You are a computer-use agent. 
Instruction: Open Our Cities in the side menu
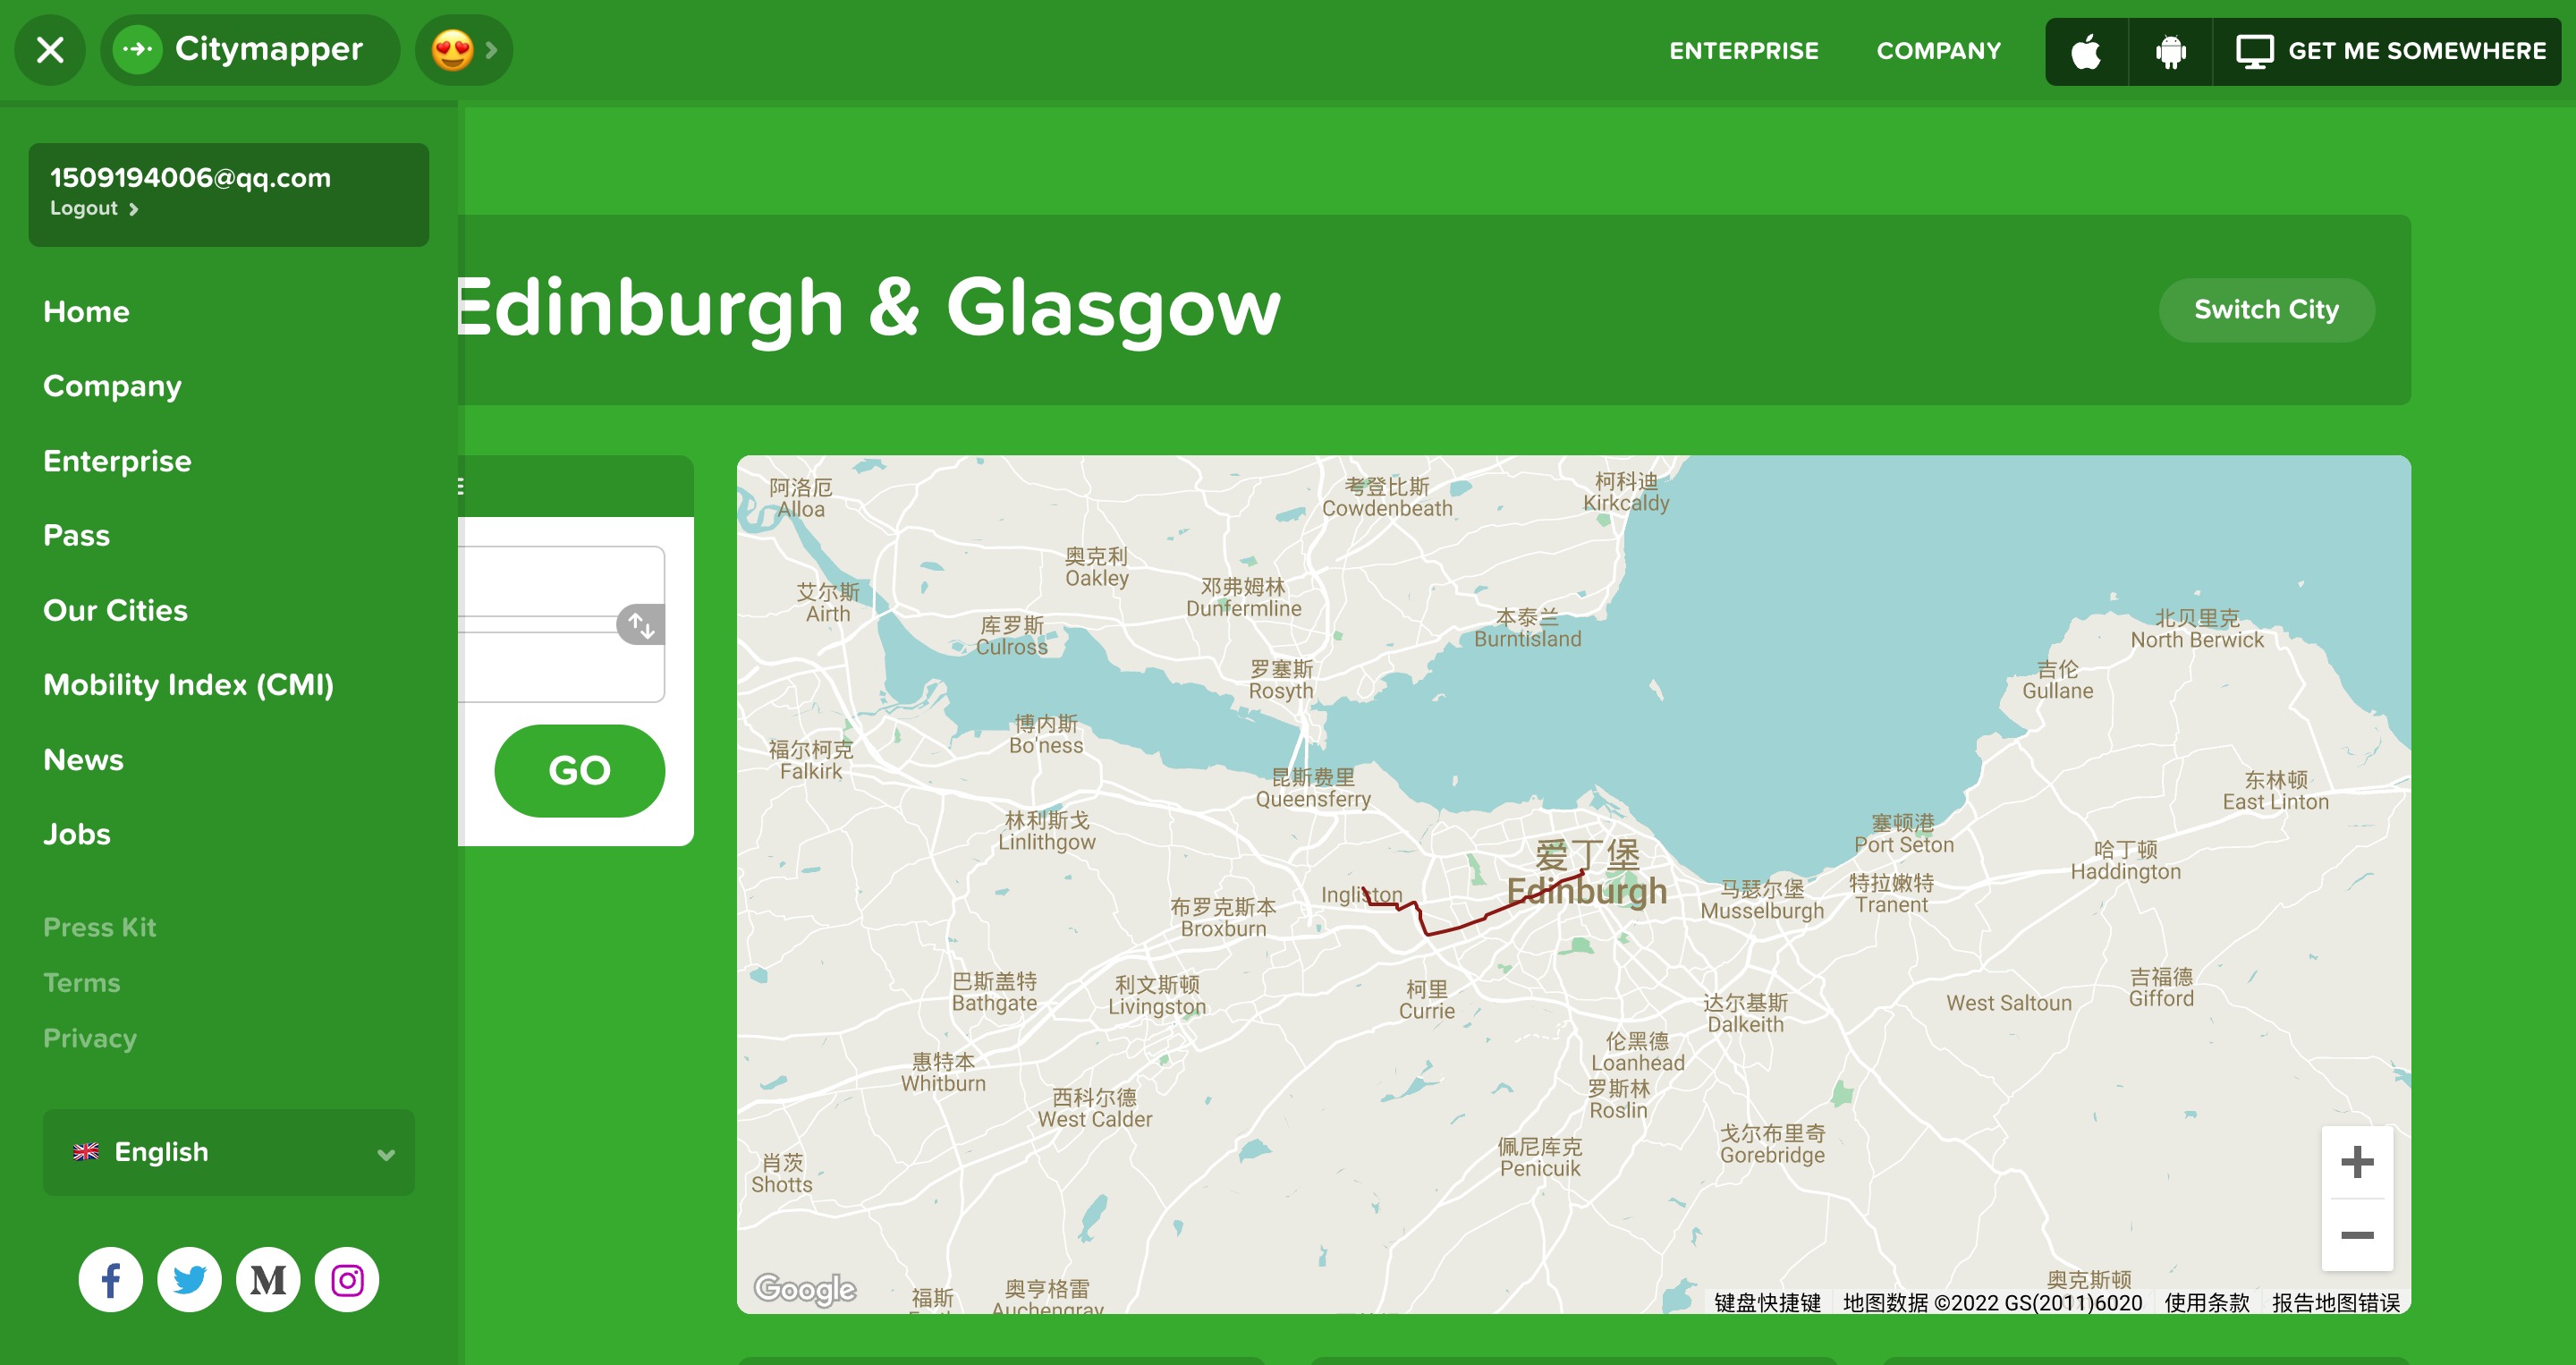(116, 610)
